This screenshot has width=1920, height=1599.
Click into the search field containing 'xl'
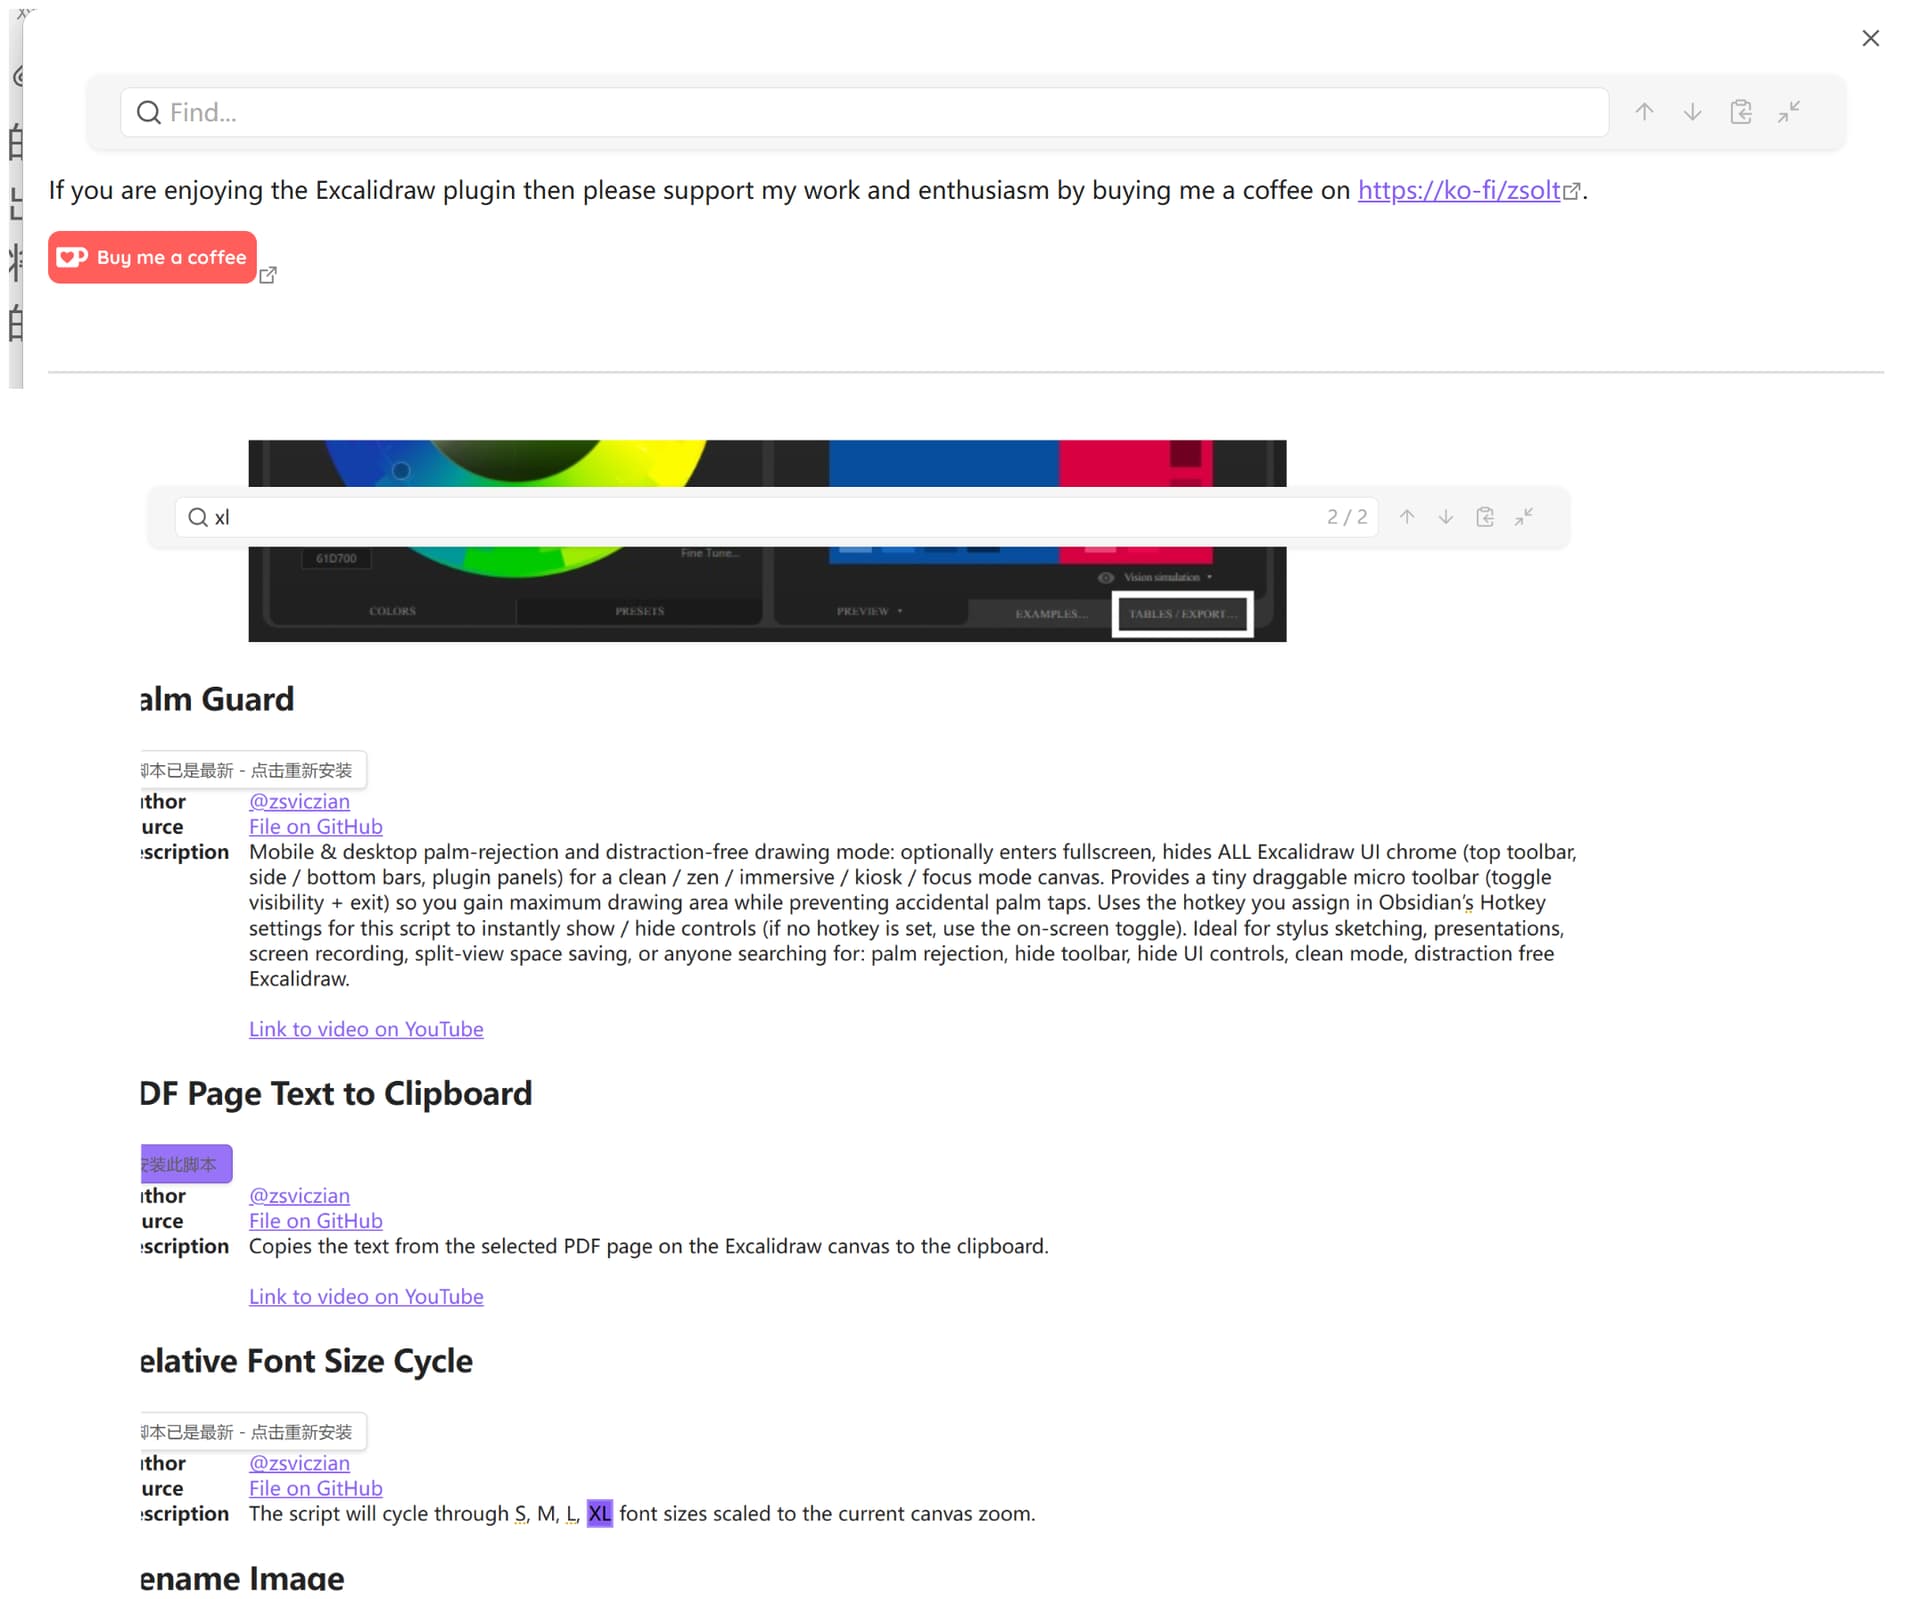(760, 517)
